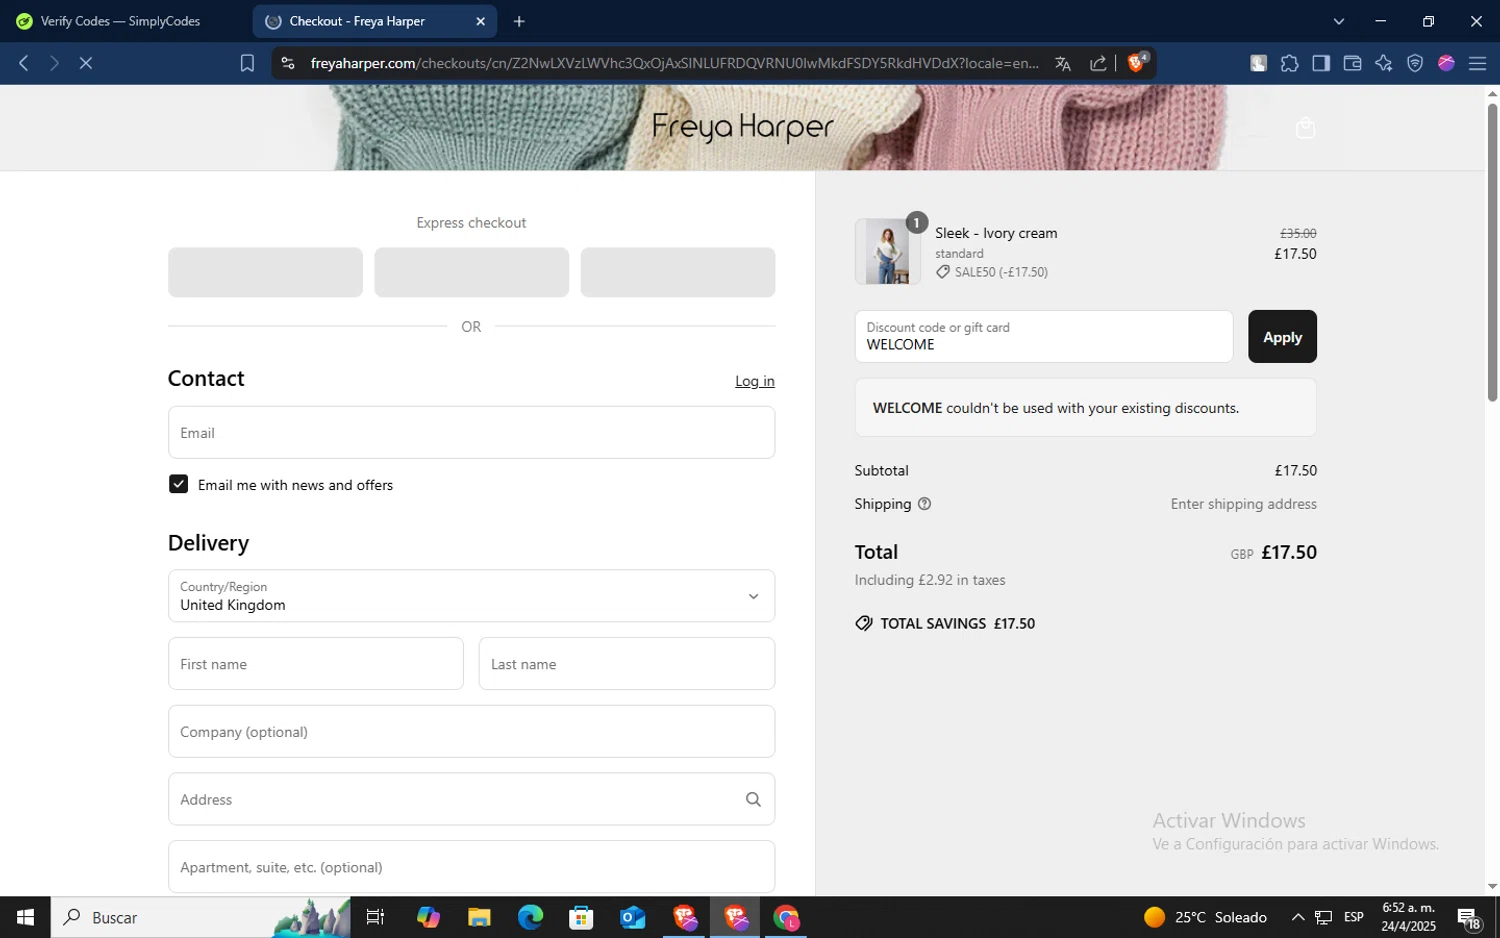Click the Freya Harper logo
The width and height of the screenshot is (1500, 938).
tap(743, 127)
